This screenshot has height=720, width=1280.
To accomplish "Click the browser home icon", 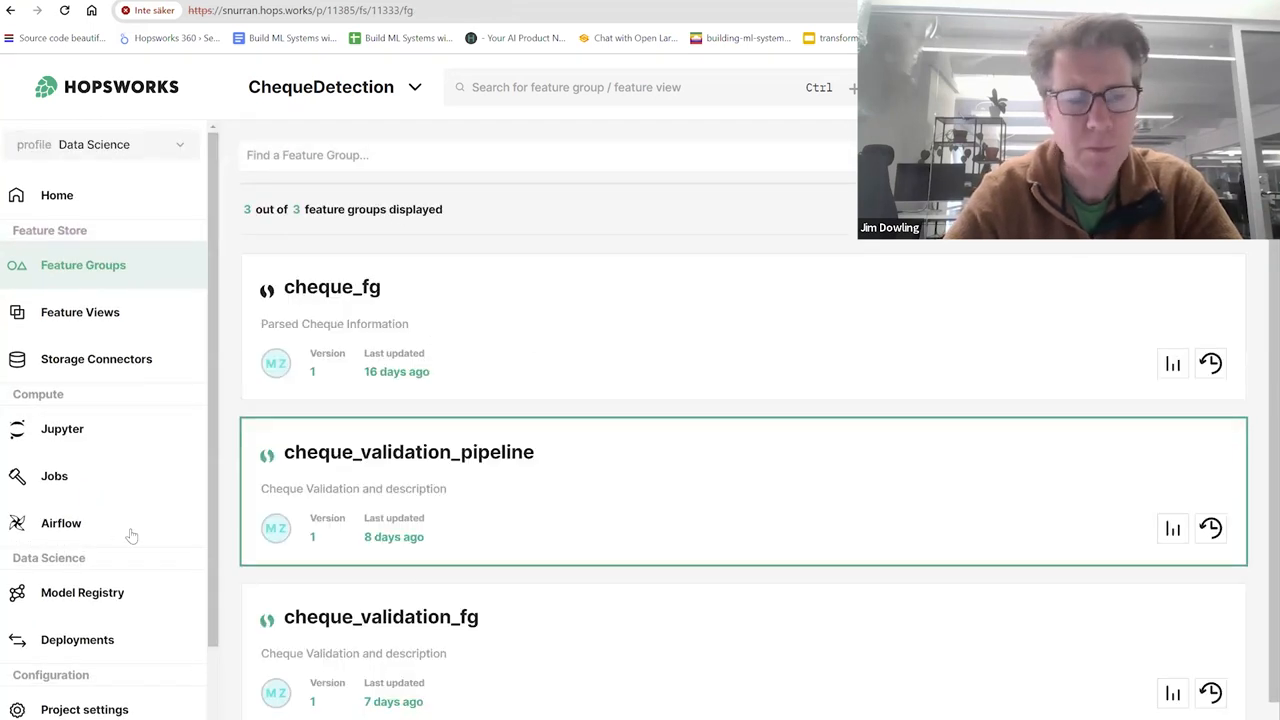I will [x=91, y=10].
